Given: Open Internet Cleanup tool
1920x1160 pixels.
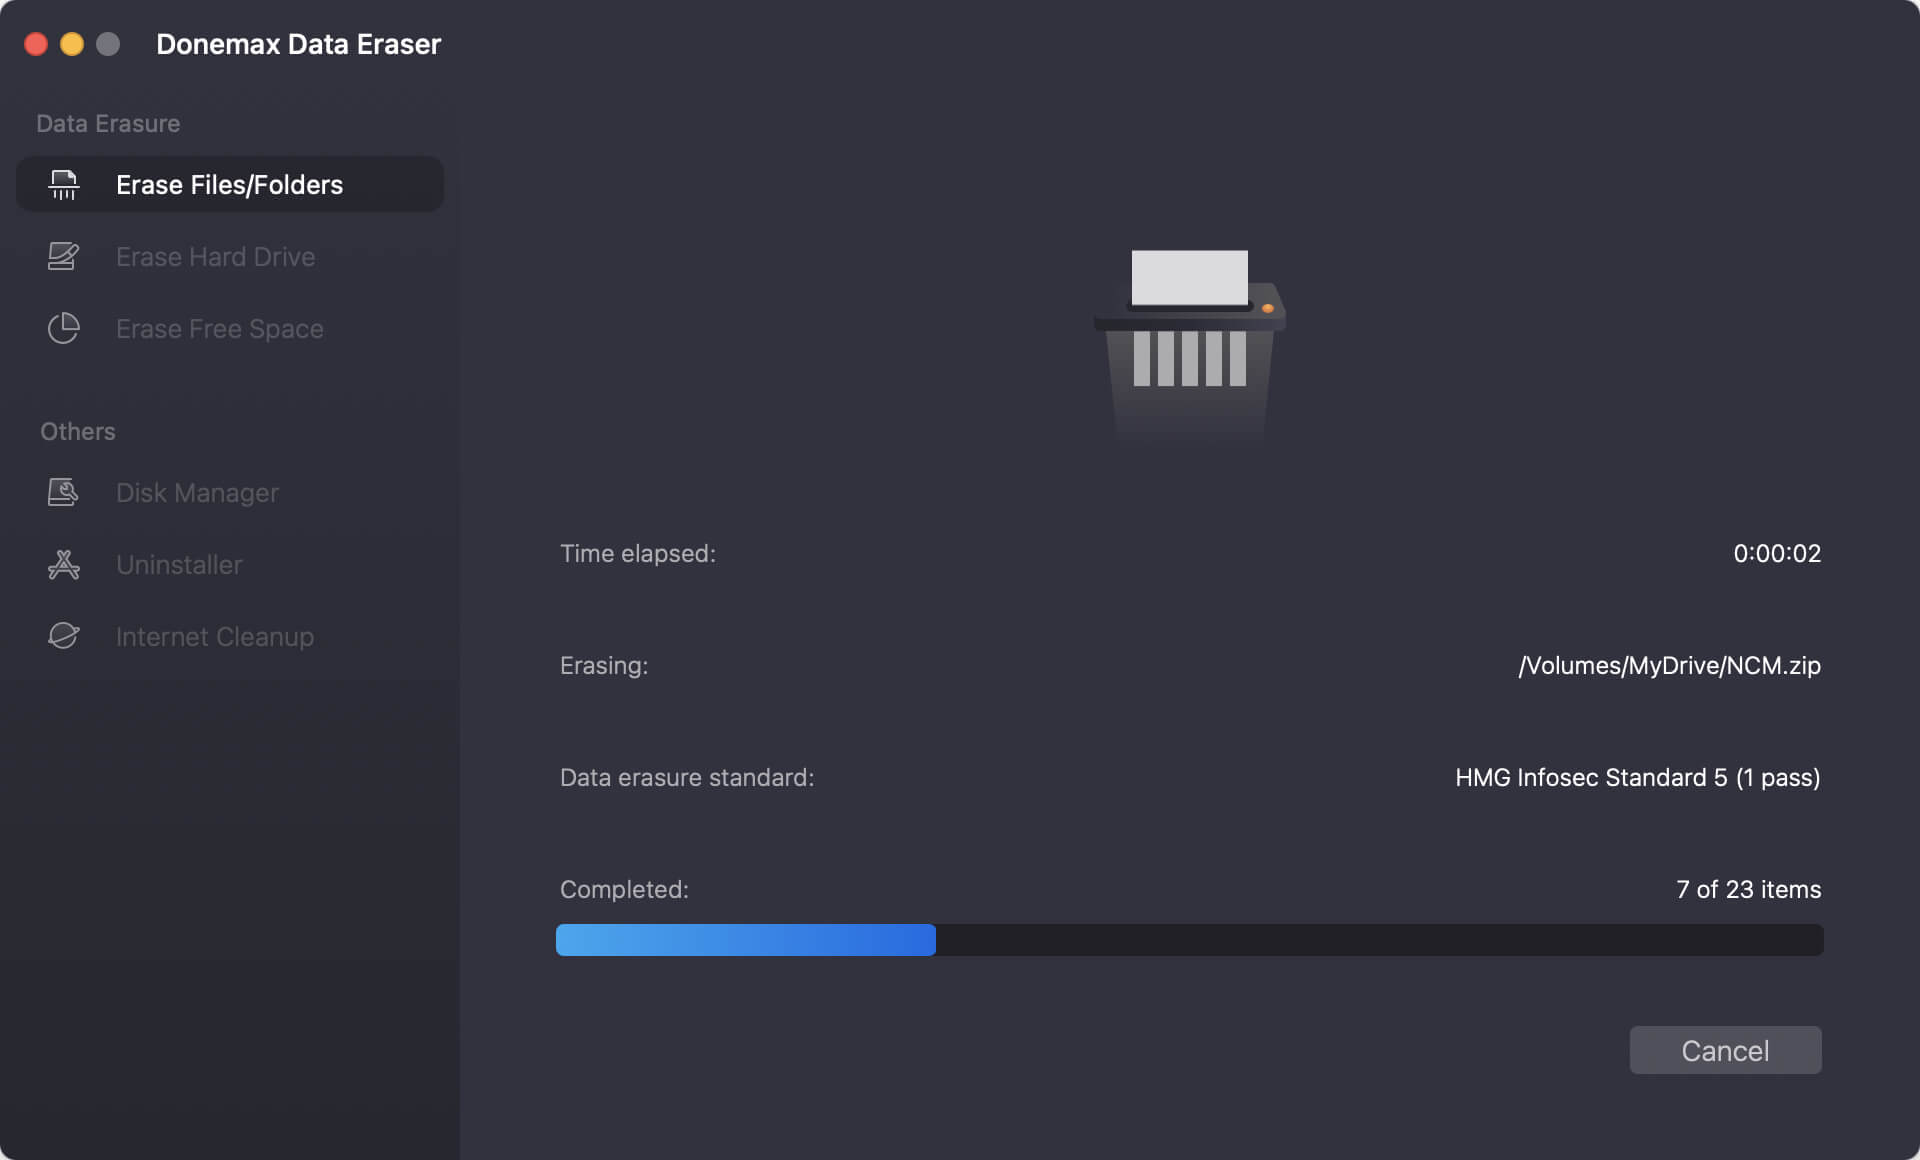Looking at the screenshot, I should pyautogui.click(x=230, y=637).
